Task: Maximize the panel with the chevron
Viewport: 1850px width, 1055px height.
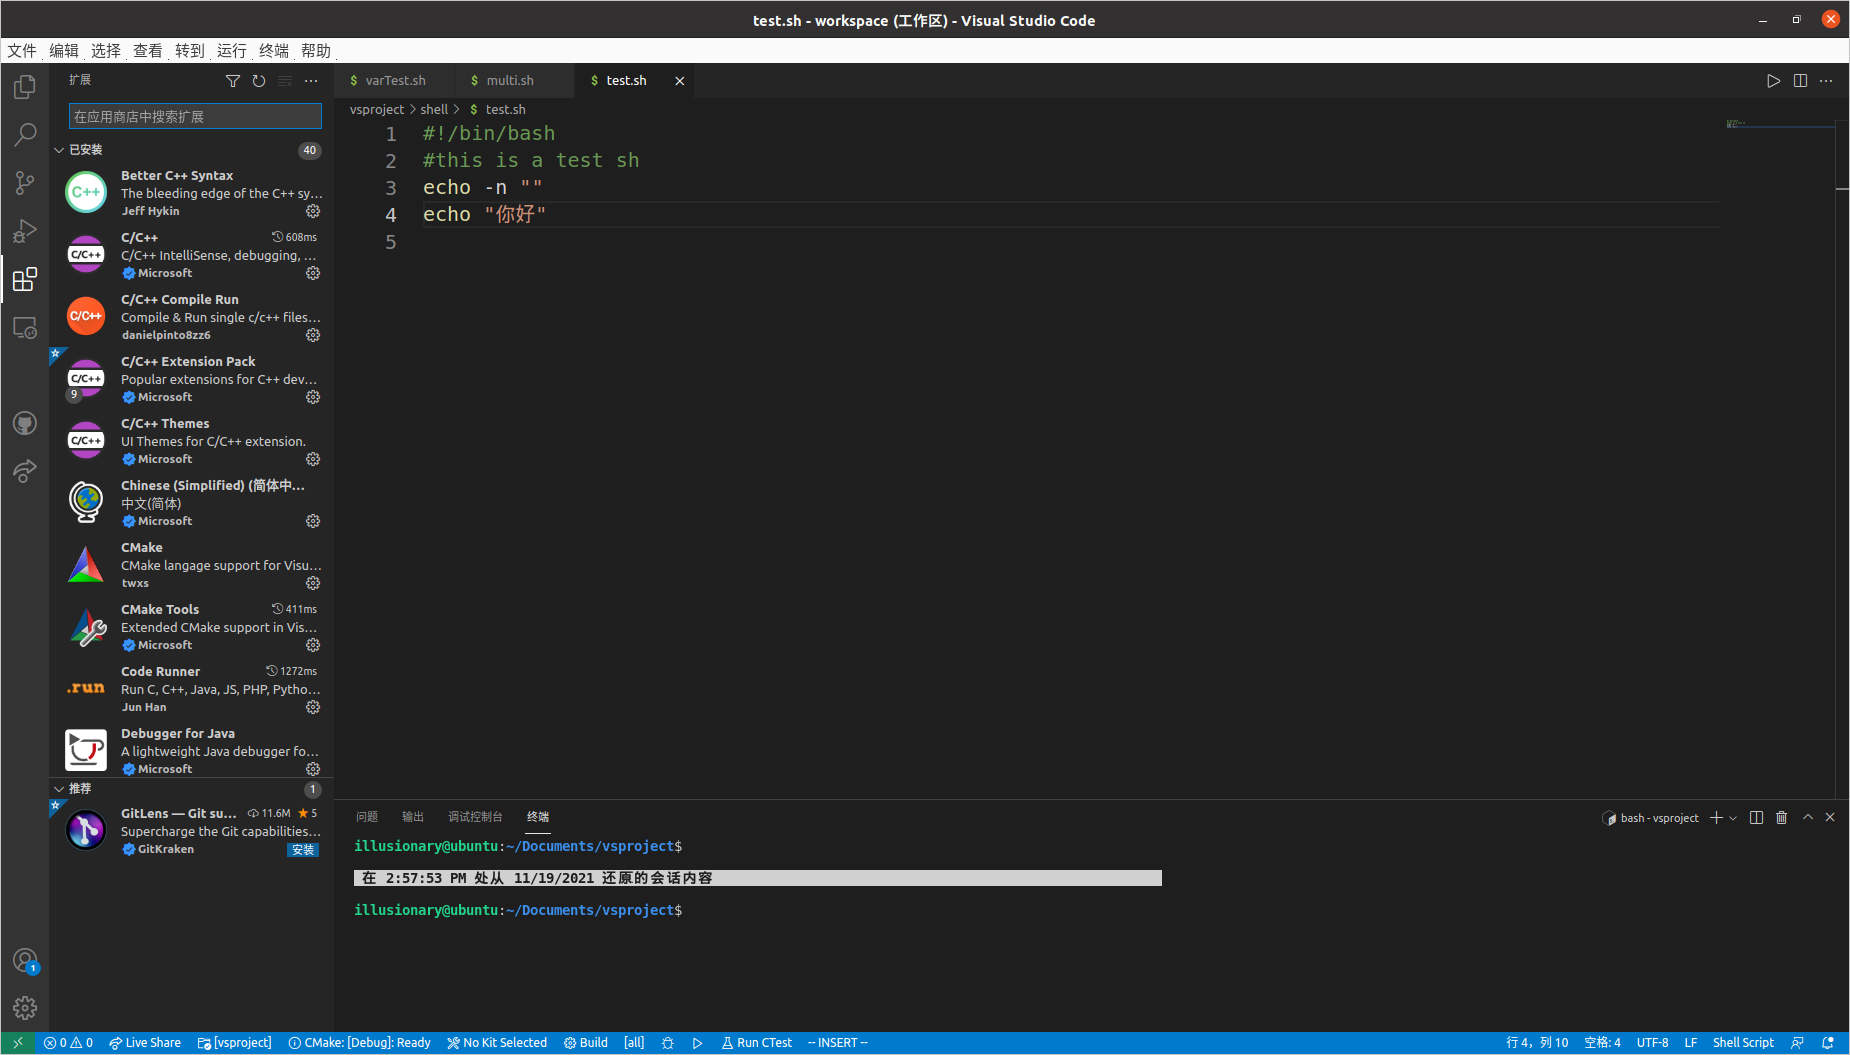Action: click(1806, 817)
